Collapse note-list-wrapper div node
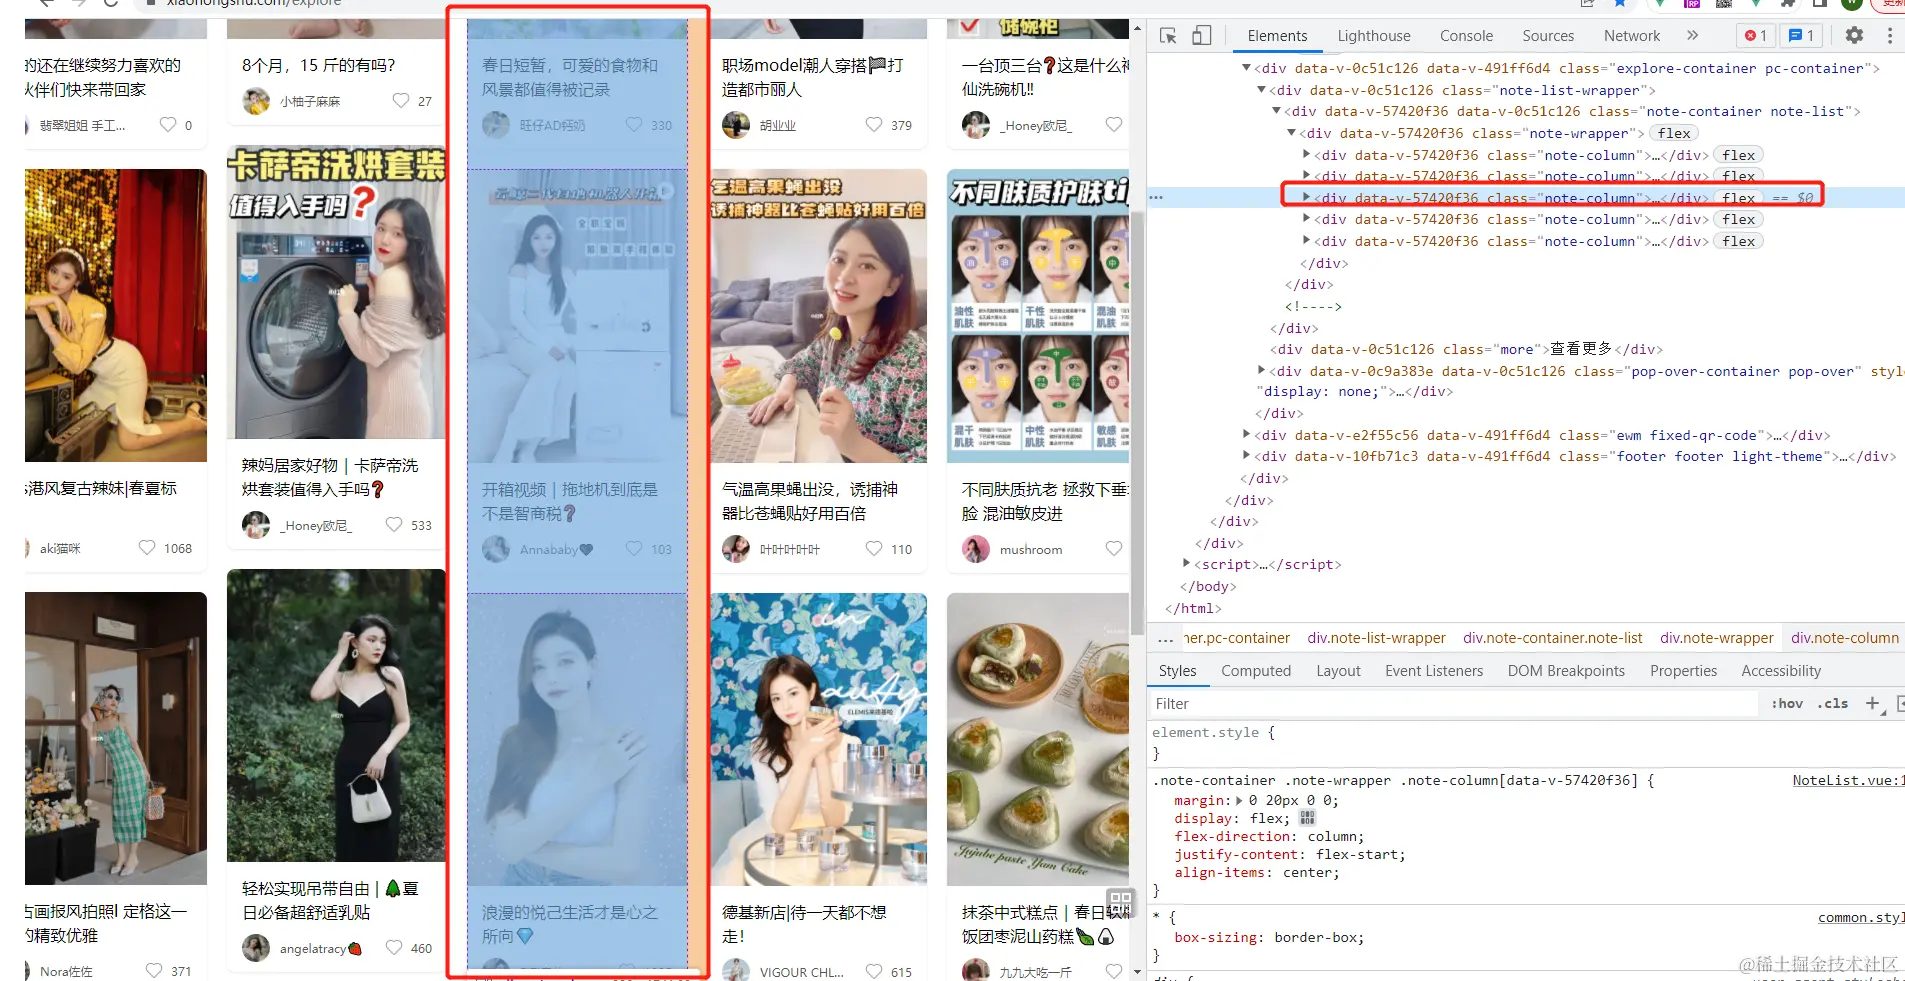Viewport: 1905px width, 981px height. coord(1261,90)
